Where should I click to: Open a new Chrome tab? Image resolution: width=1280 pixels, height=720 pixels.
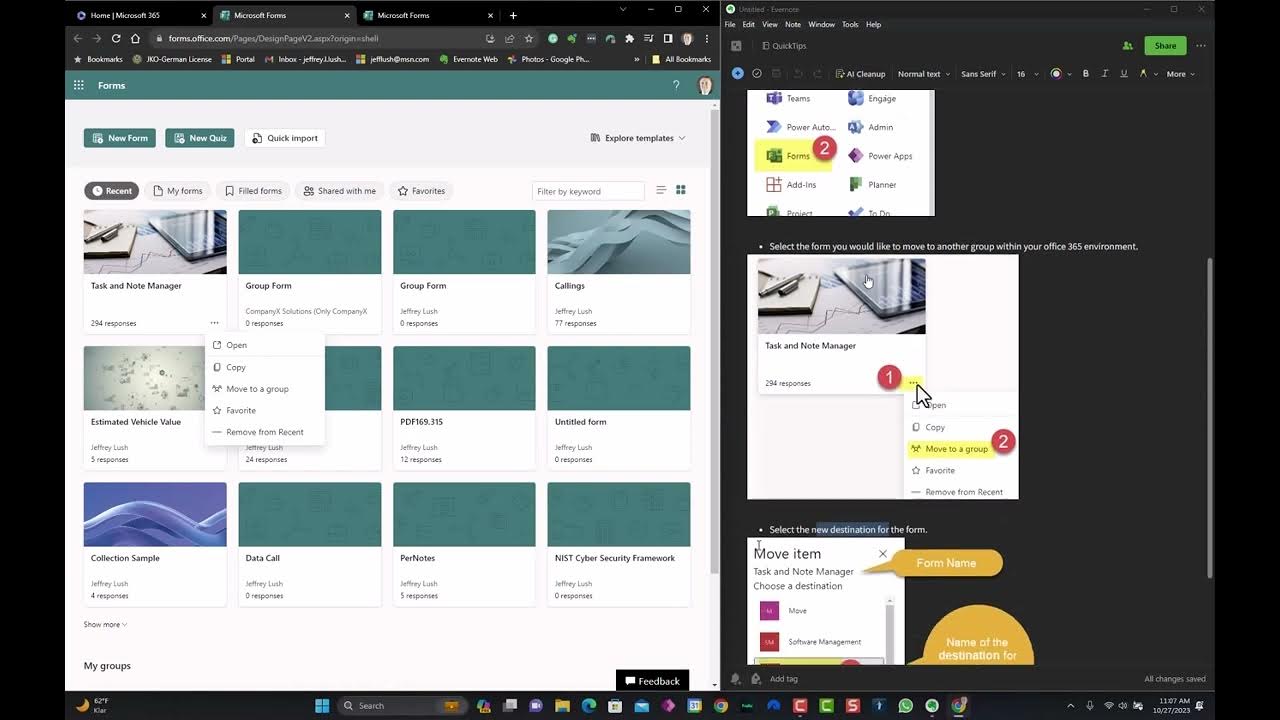tap(513, 15)
